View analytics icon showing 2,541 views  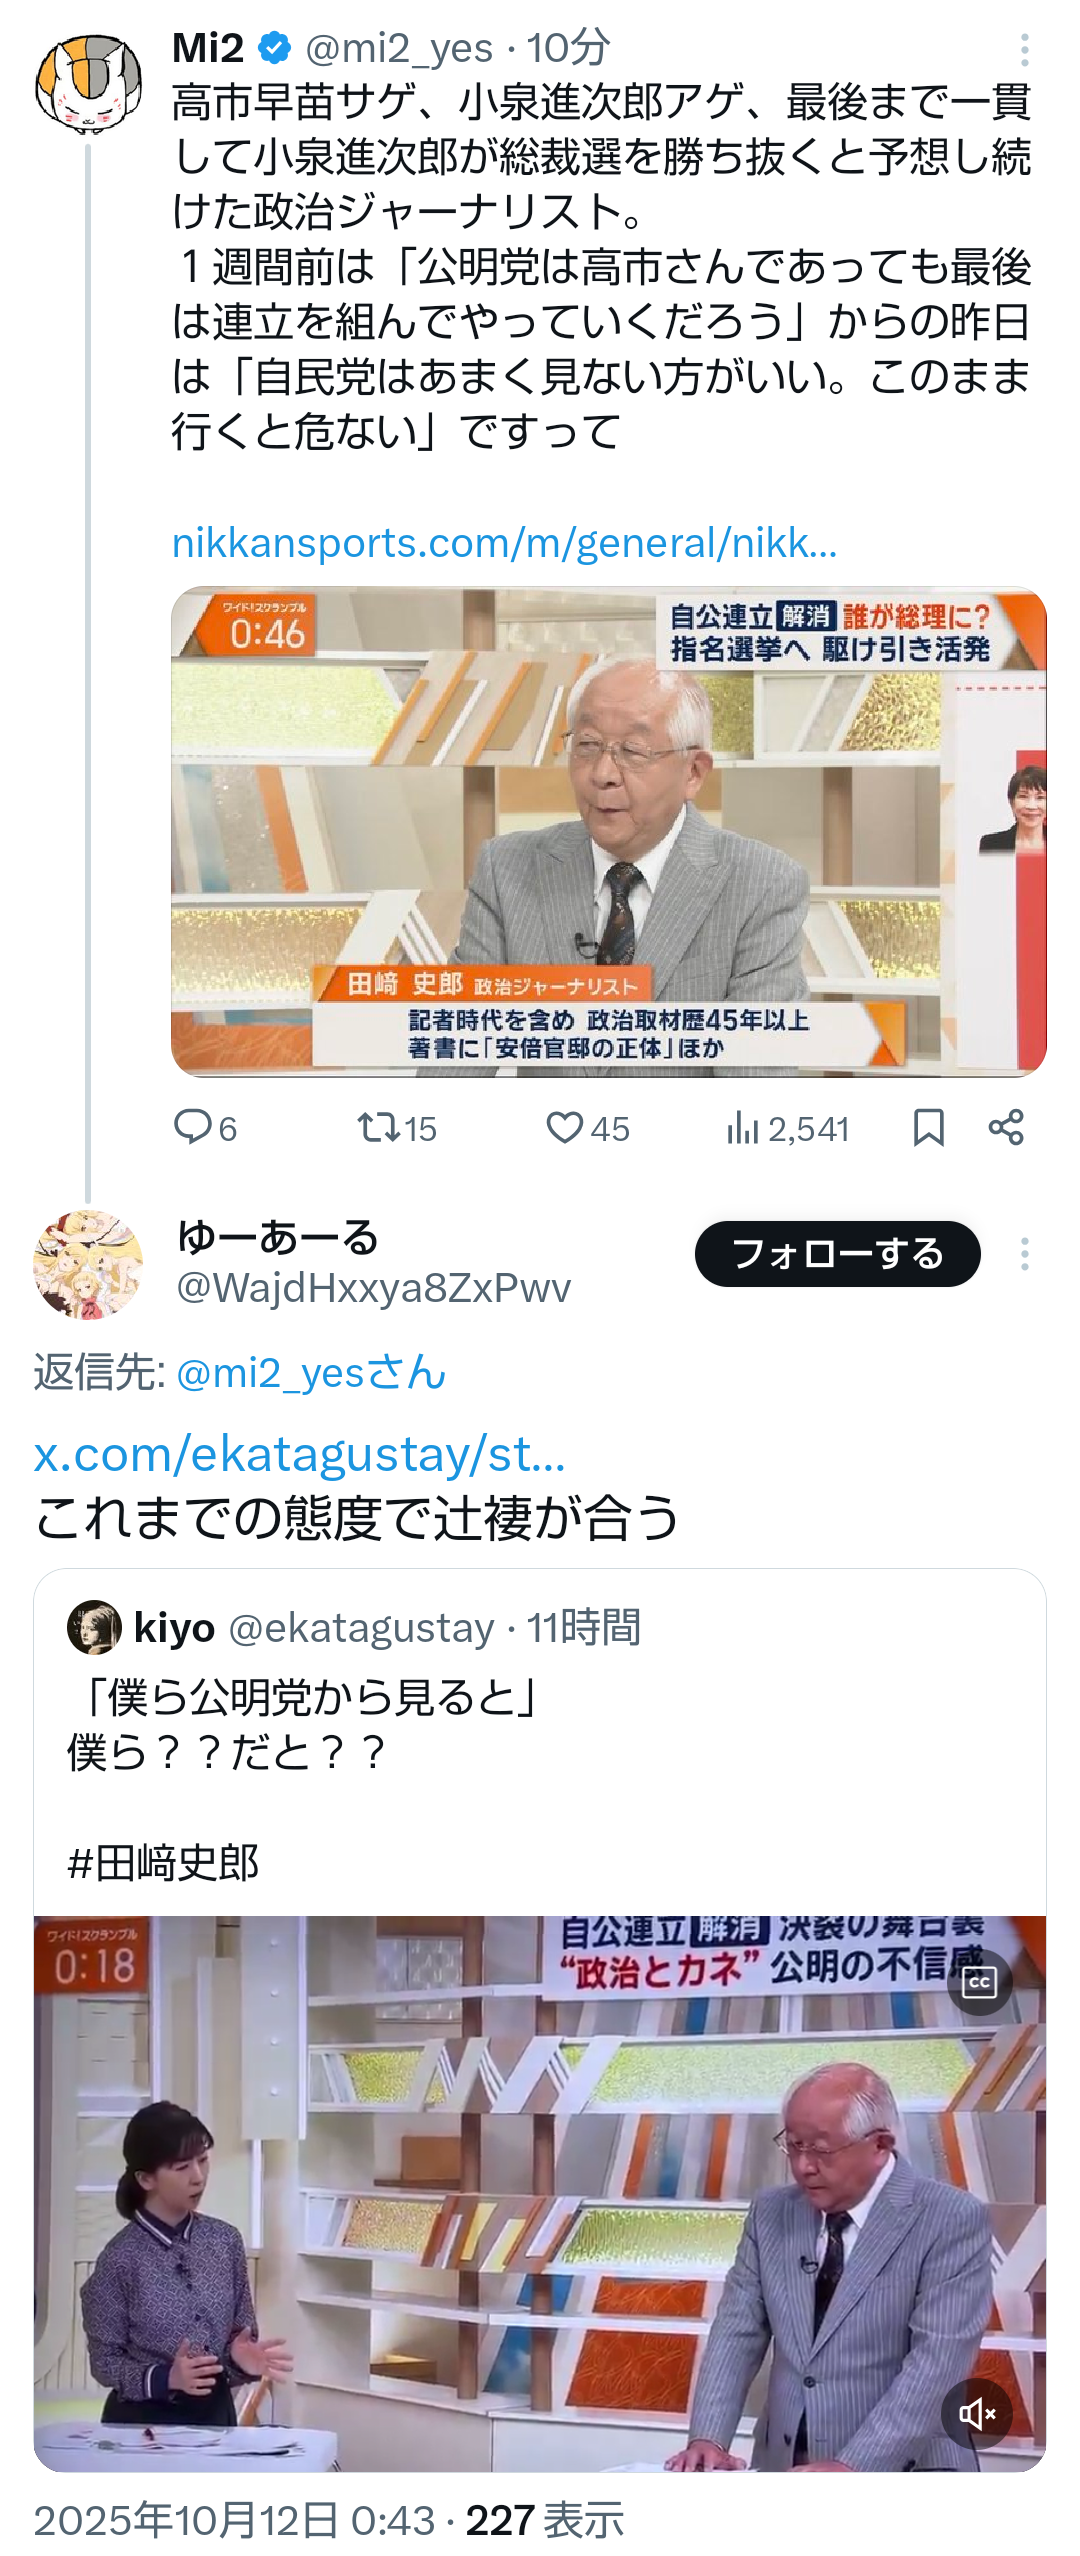[742, 1128]
